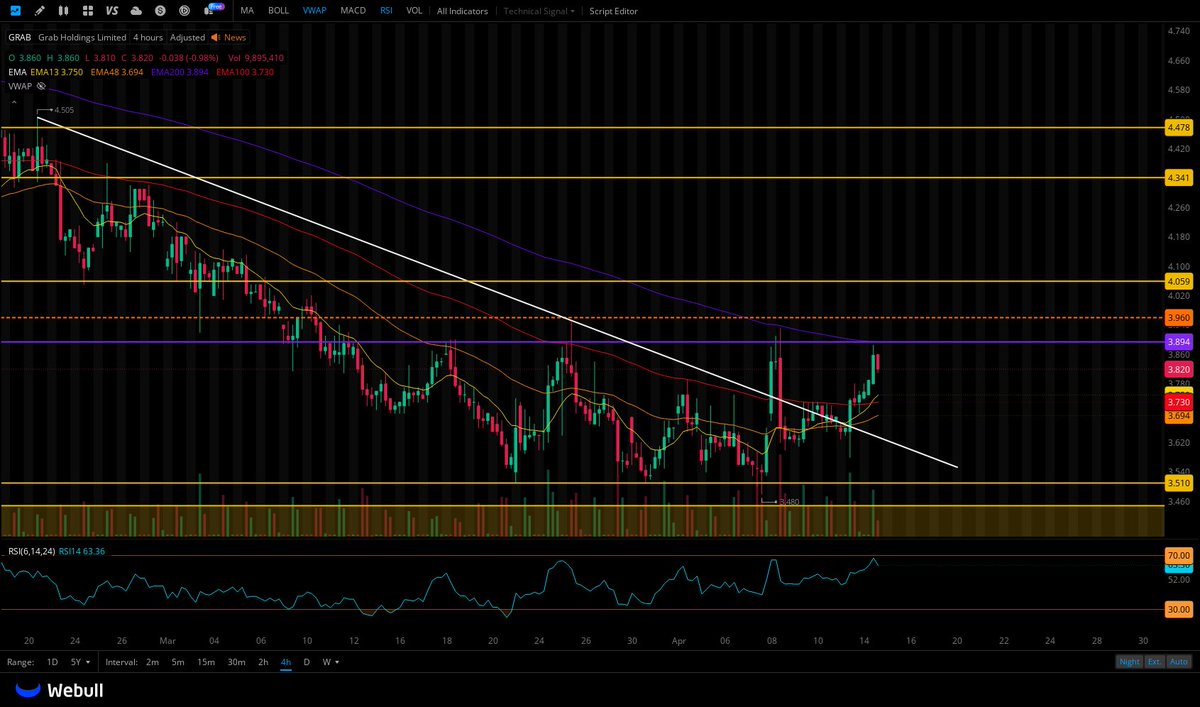Click the 4.478 price line label

pyautogui.click(x=1177, y=128)
